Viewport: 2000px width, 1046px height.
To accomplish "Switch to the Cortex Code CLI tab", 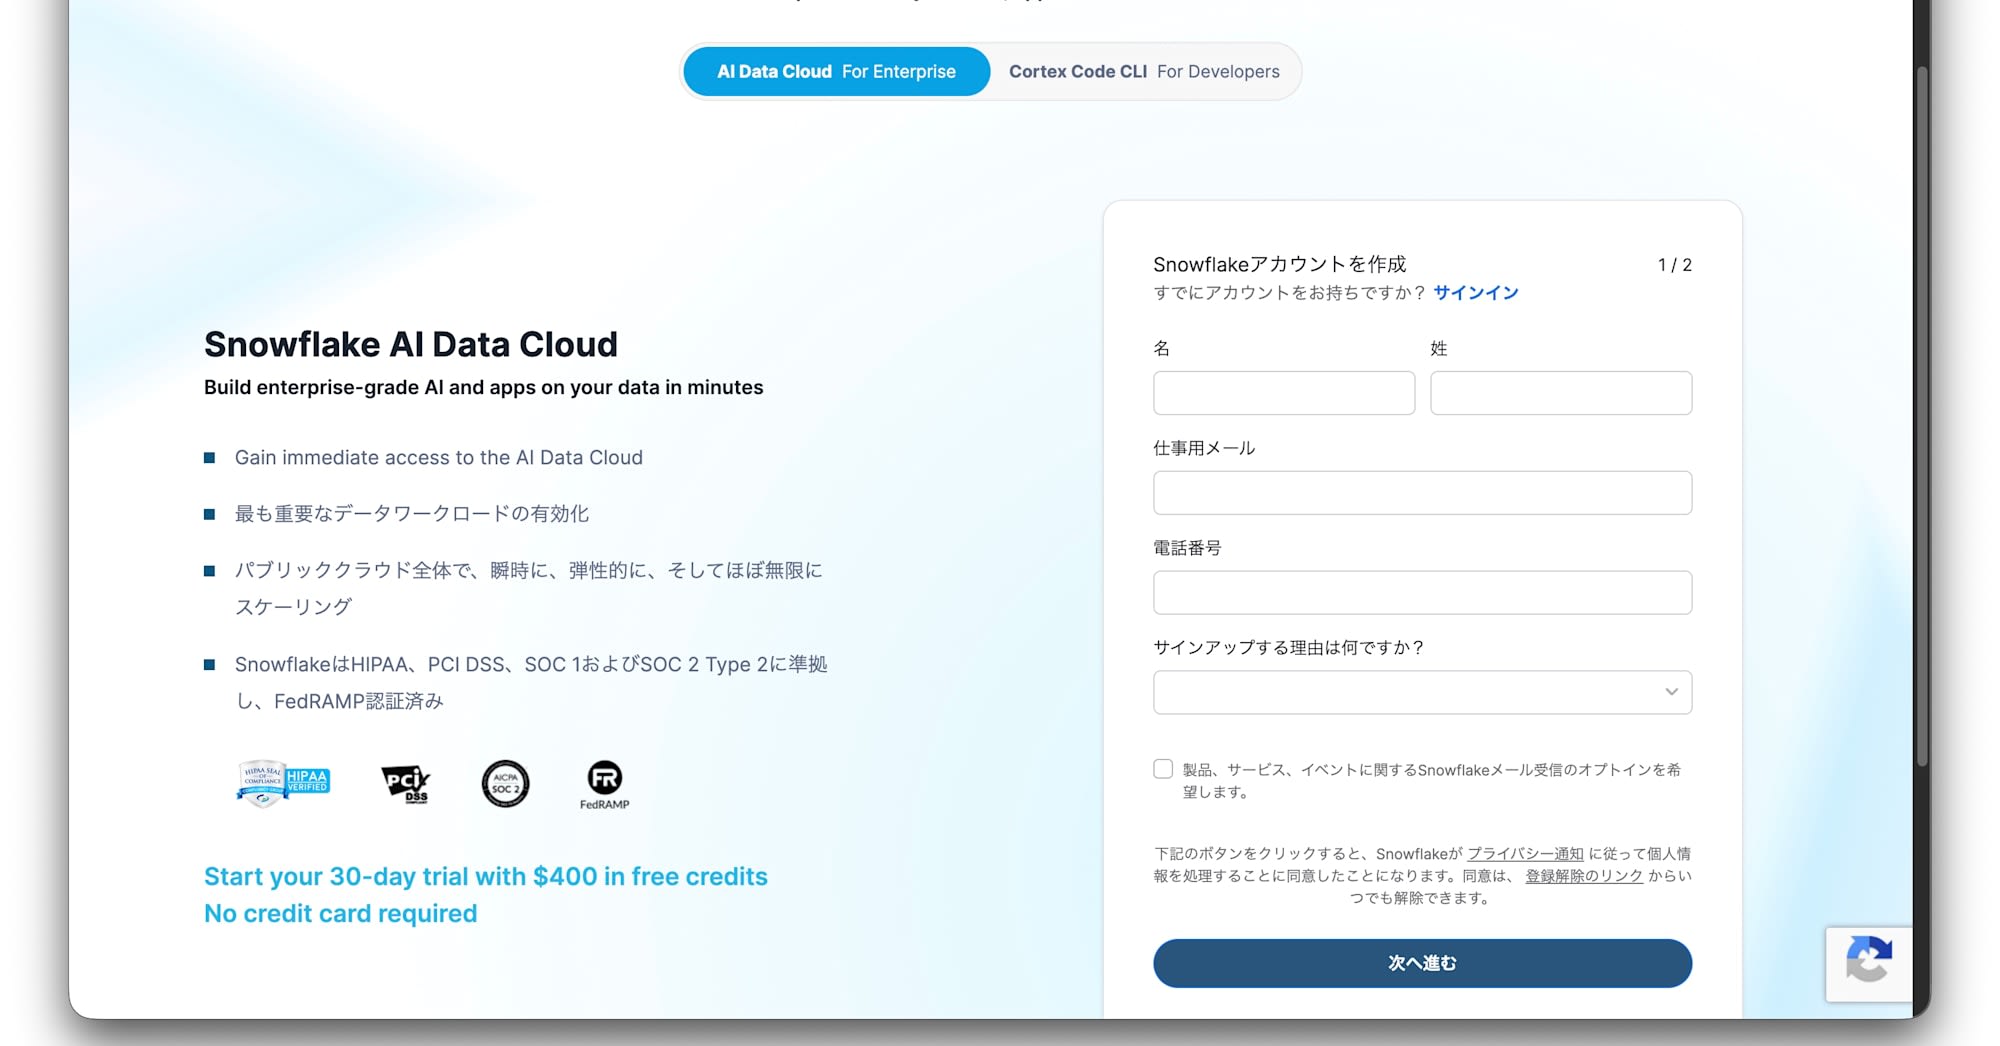I will point(1143,71).
